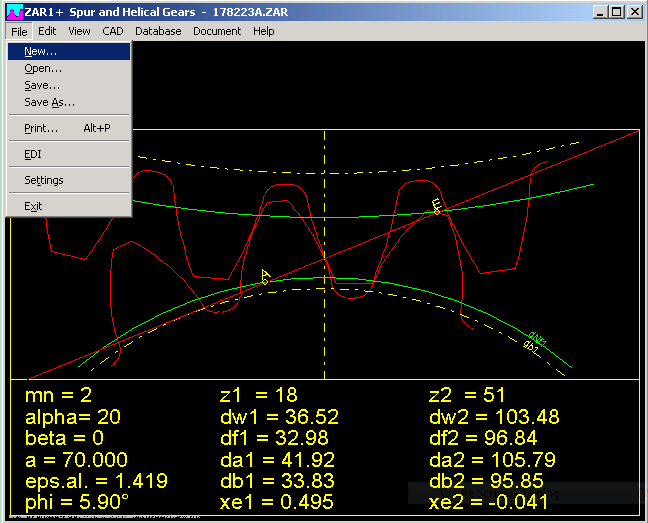Click the 'db1 = 33.83' value

pyautogui.click(x=277, y=481)
